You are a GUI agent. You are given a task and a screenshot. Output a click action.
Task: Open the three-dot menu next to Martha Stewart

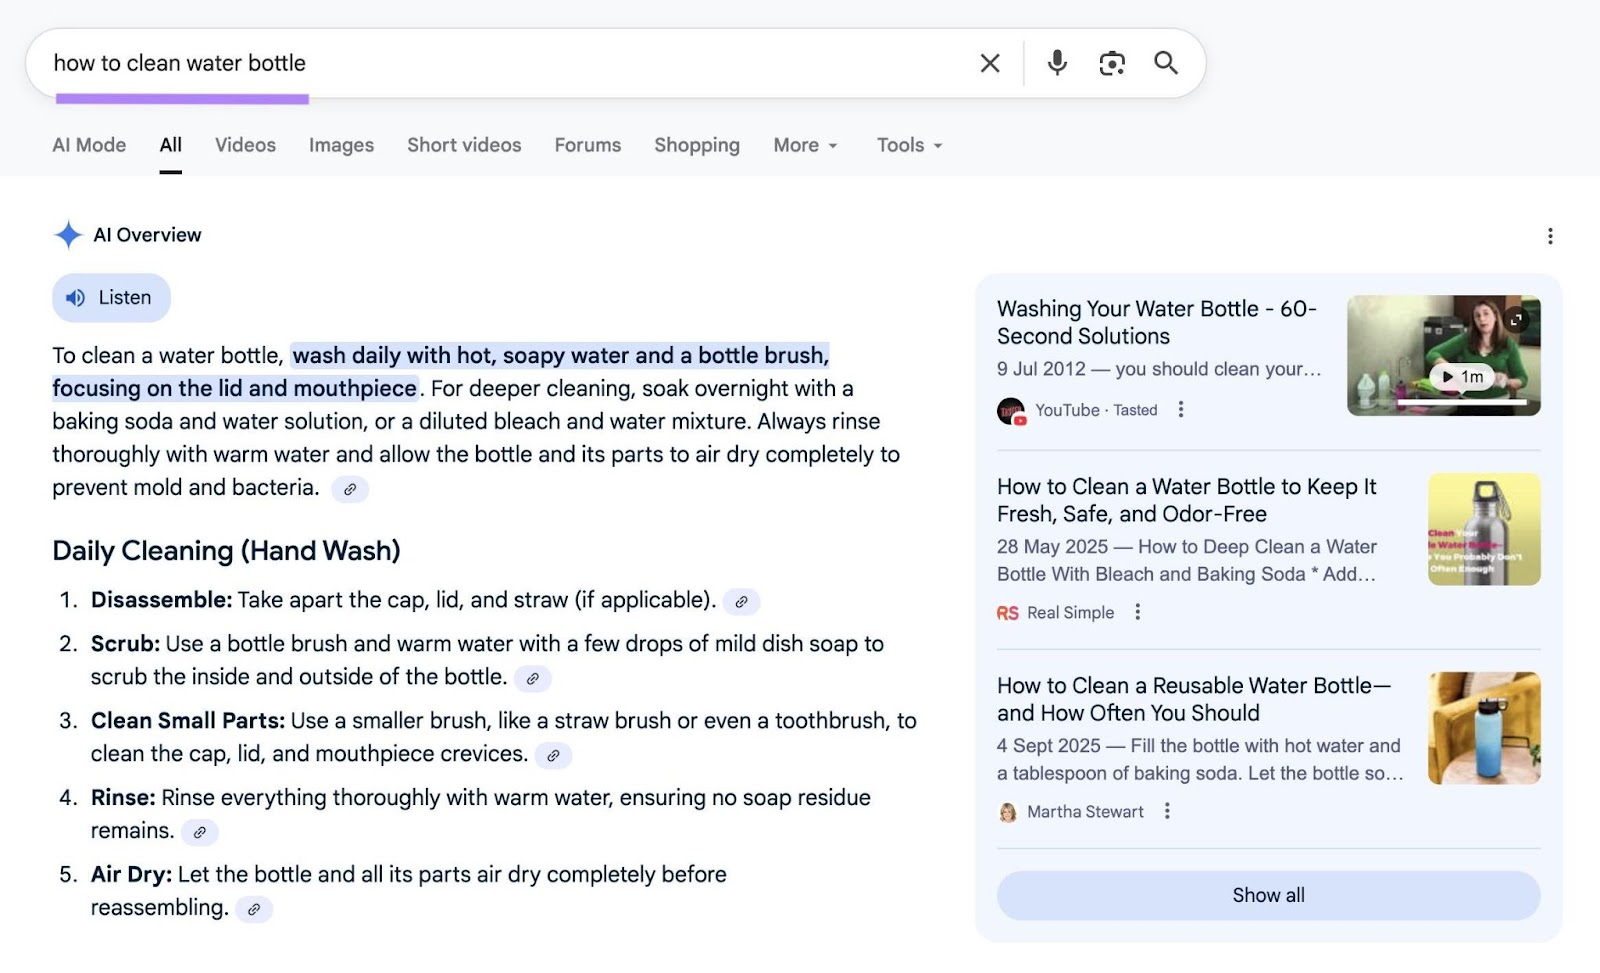coord(1167,811)
